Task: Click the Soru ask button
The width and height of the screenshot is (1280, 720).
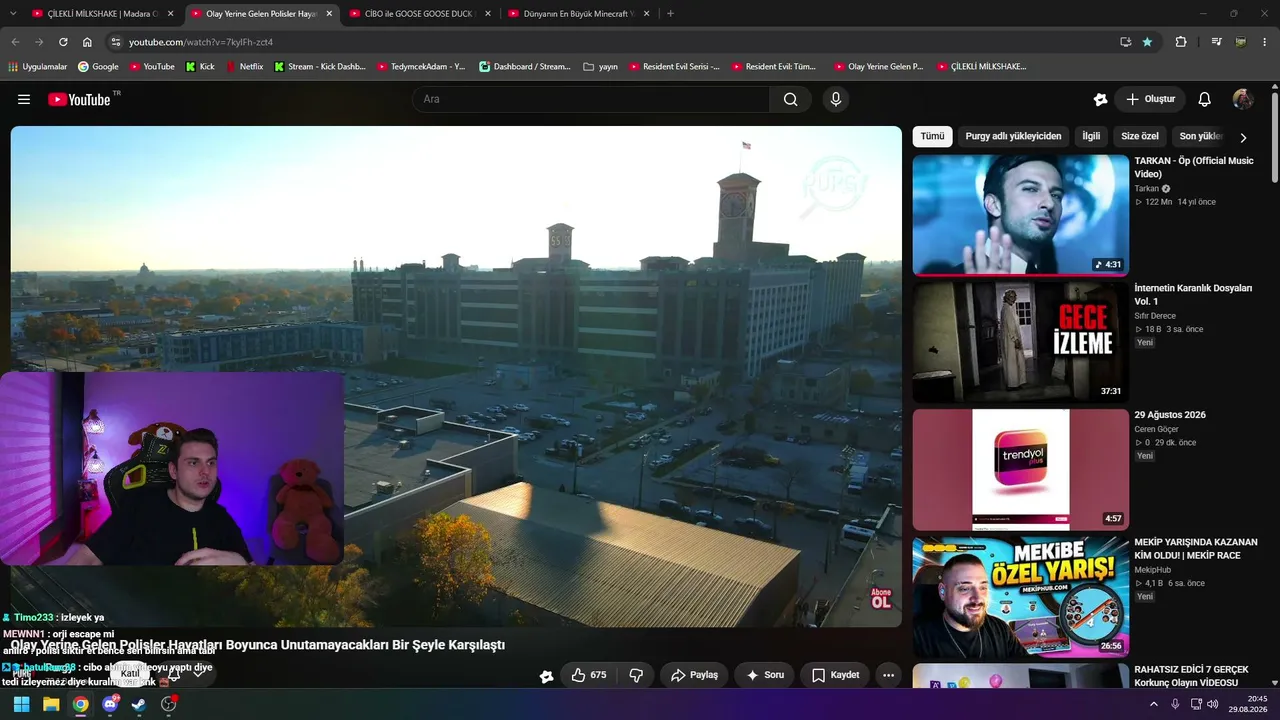Action: [764, 675]
